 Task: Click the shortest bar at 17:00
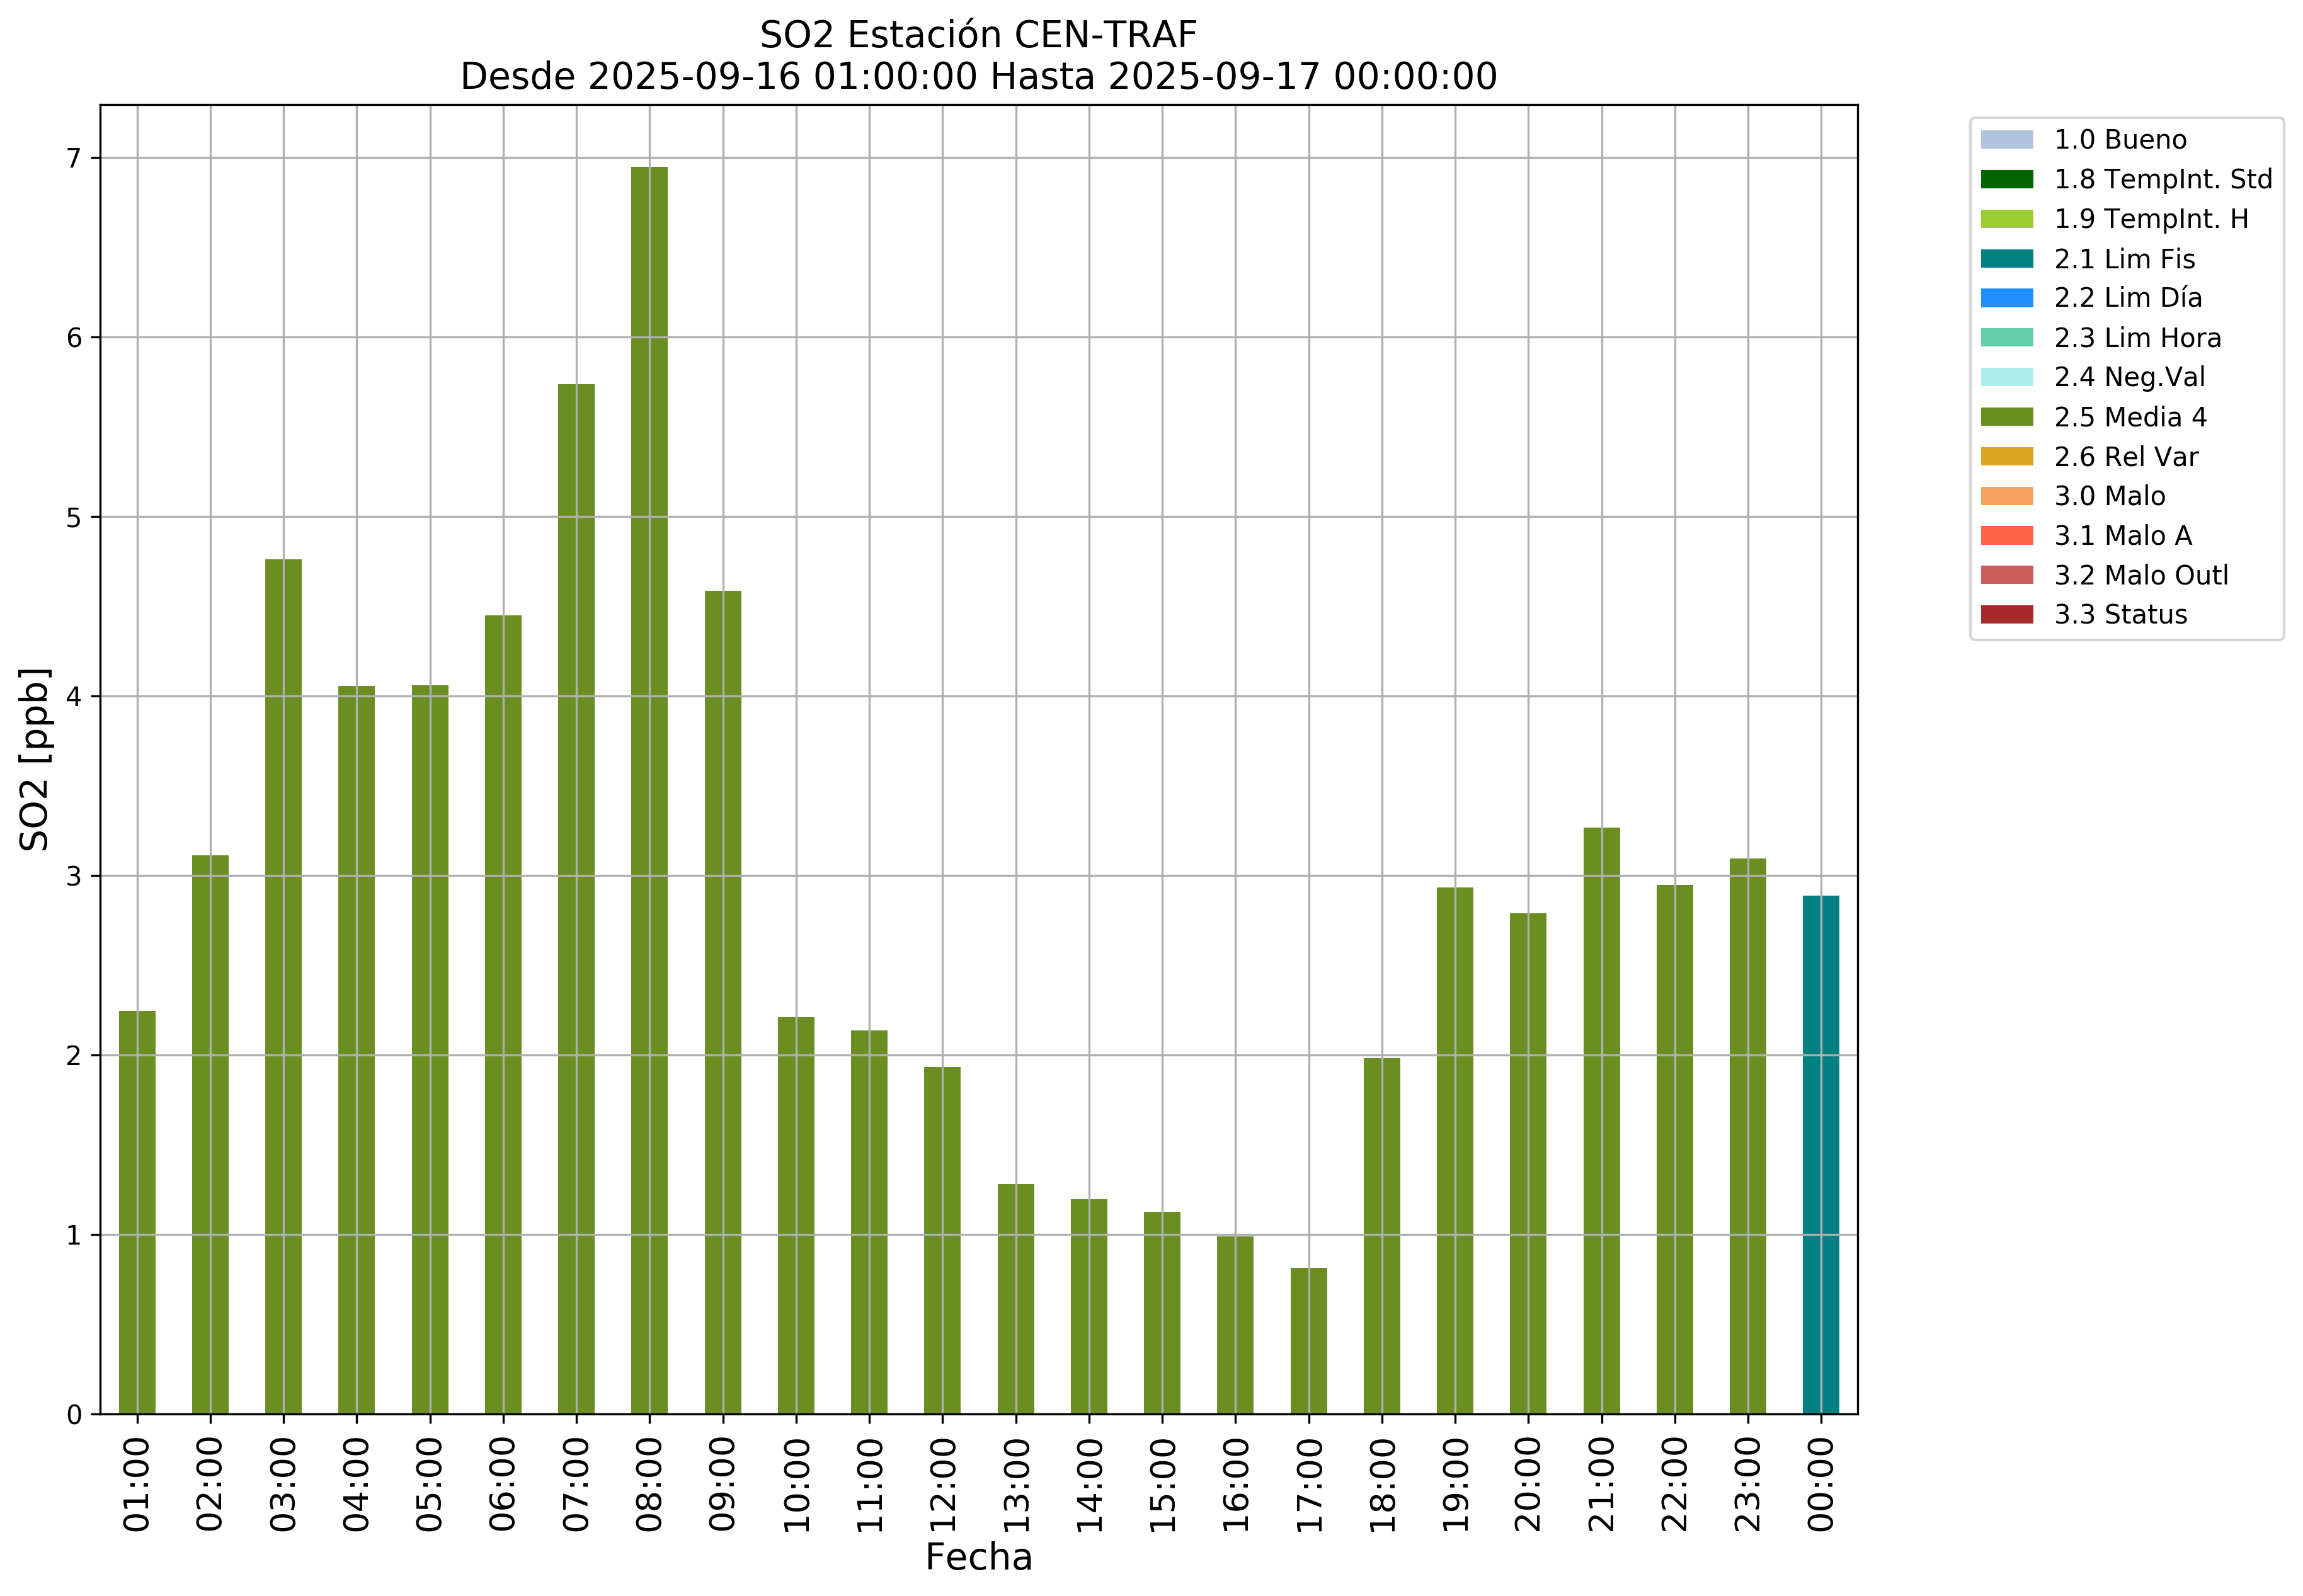(x=1308, y=1340)
